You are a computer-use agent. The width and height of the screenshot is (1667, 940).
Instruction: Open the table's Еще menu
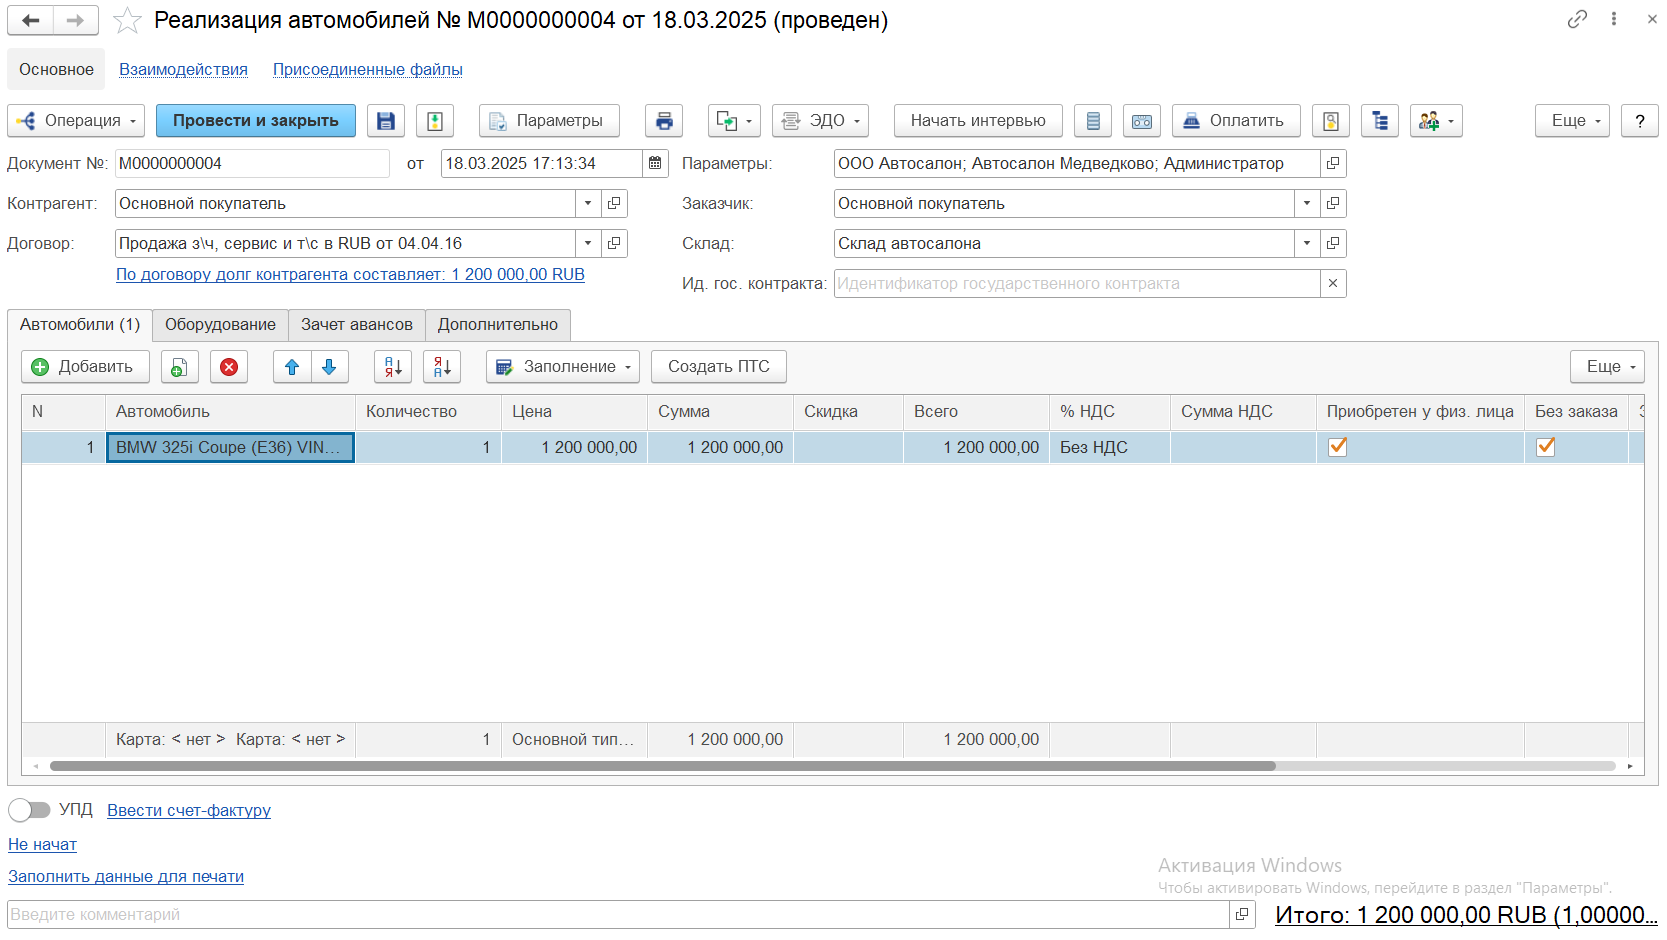1608,367
